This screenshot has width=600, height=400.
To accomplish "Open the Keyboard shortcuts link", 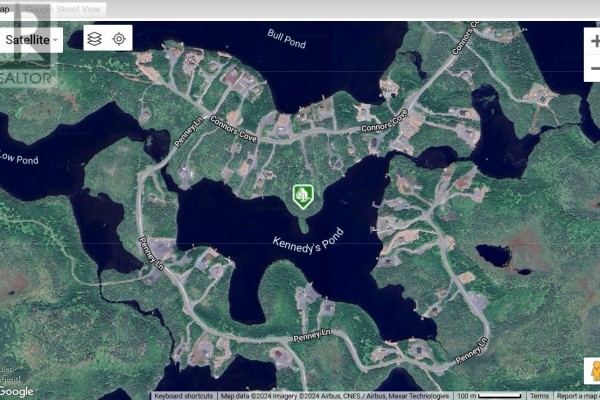I will [x=184, y=396].
